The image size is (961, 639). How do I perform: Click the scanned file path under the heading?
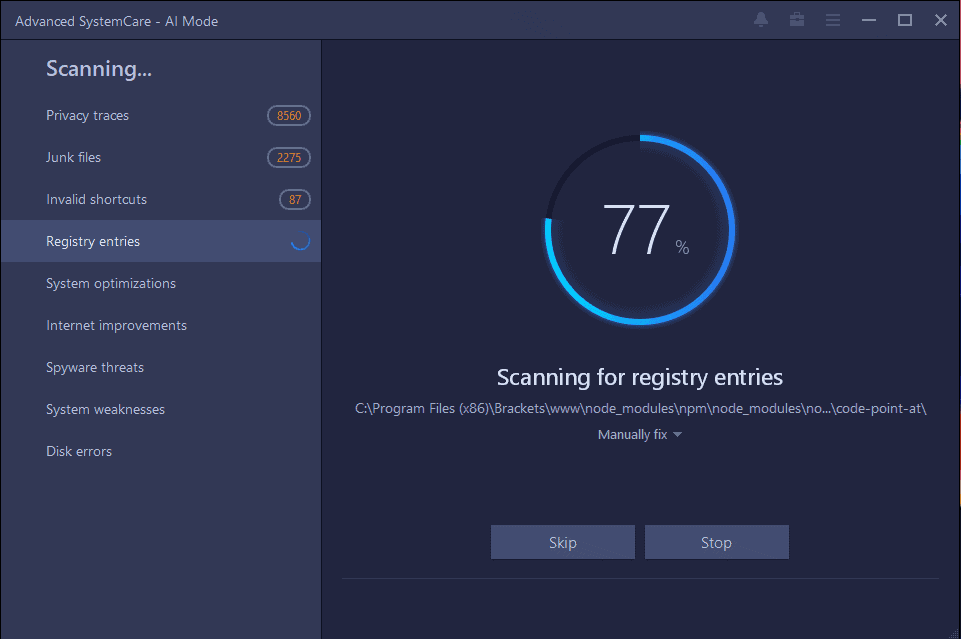click(640, 408)
